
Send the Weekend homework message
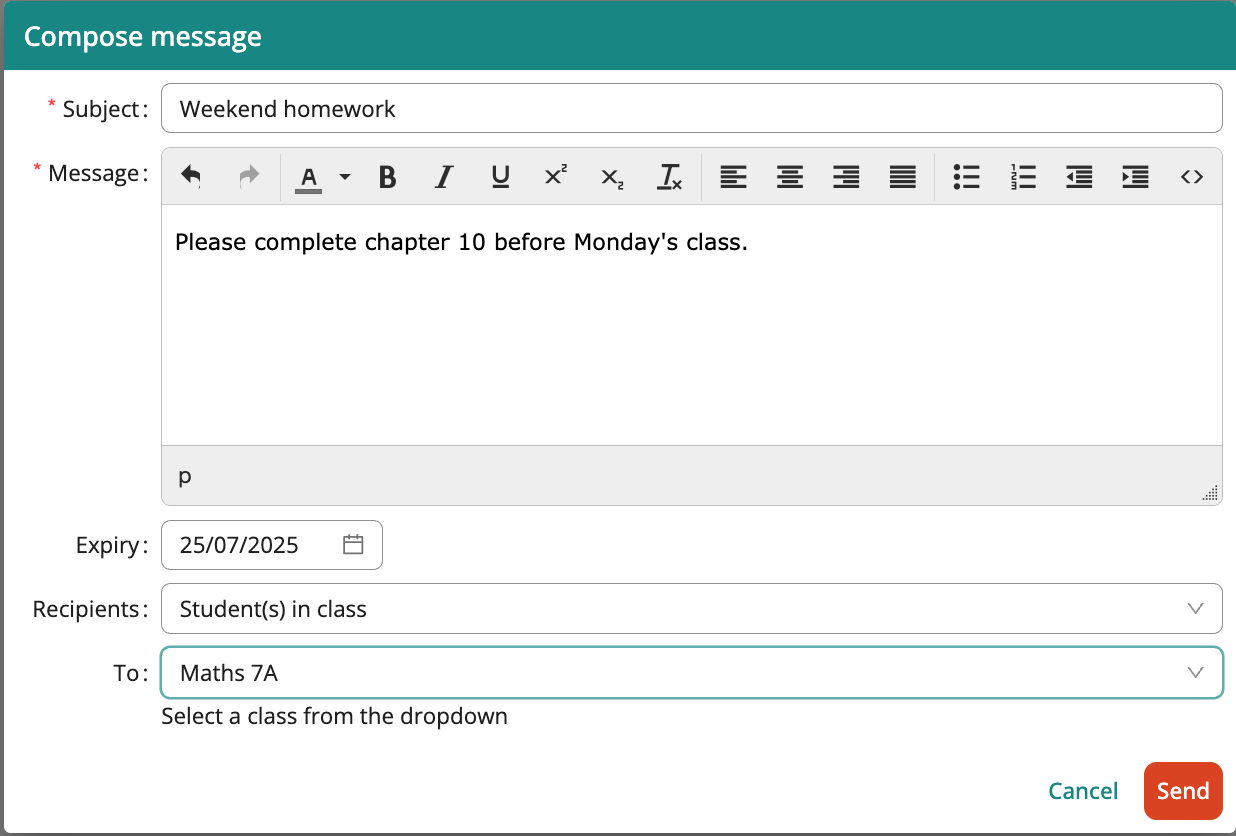point(1183,790)
